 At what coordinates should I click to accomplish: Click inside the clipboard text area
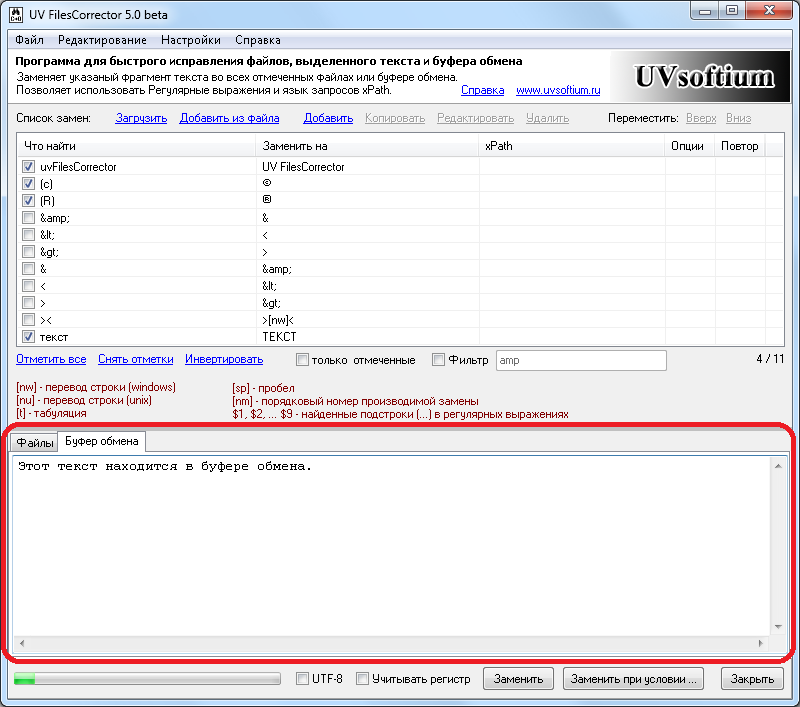pyautogui.click(x=391, y=546)
